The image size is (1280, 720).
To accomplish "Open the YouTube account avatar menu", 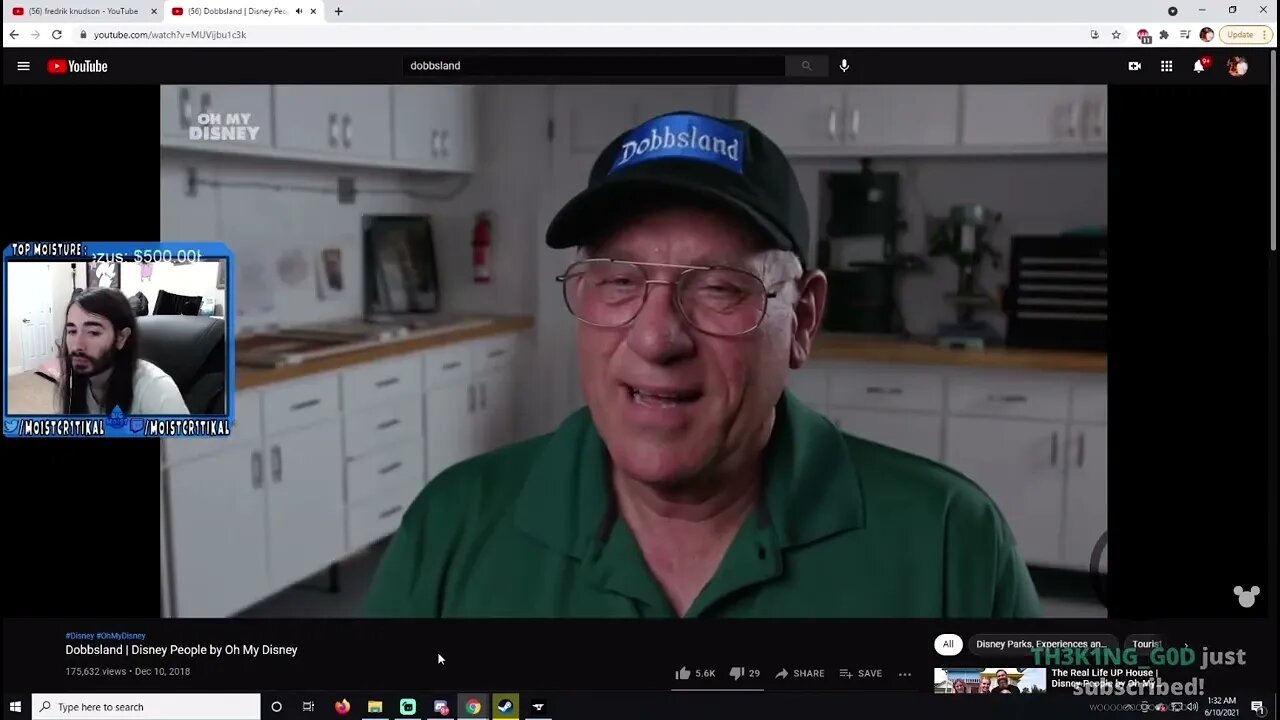I will point(1238,66).
